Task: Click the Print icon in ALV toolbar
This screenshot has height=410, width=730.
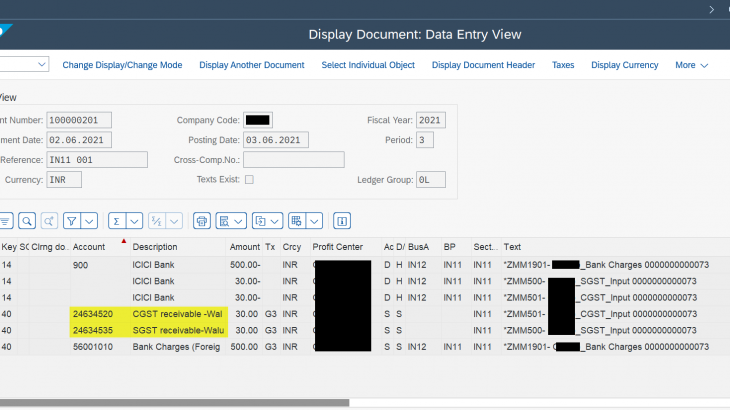Action: (202, 221)
